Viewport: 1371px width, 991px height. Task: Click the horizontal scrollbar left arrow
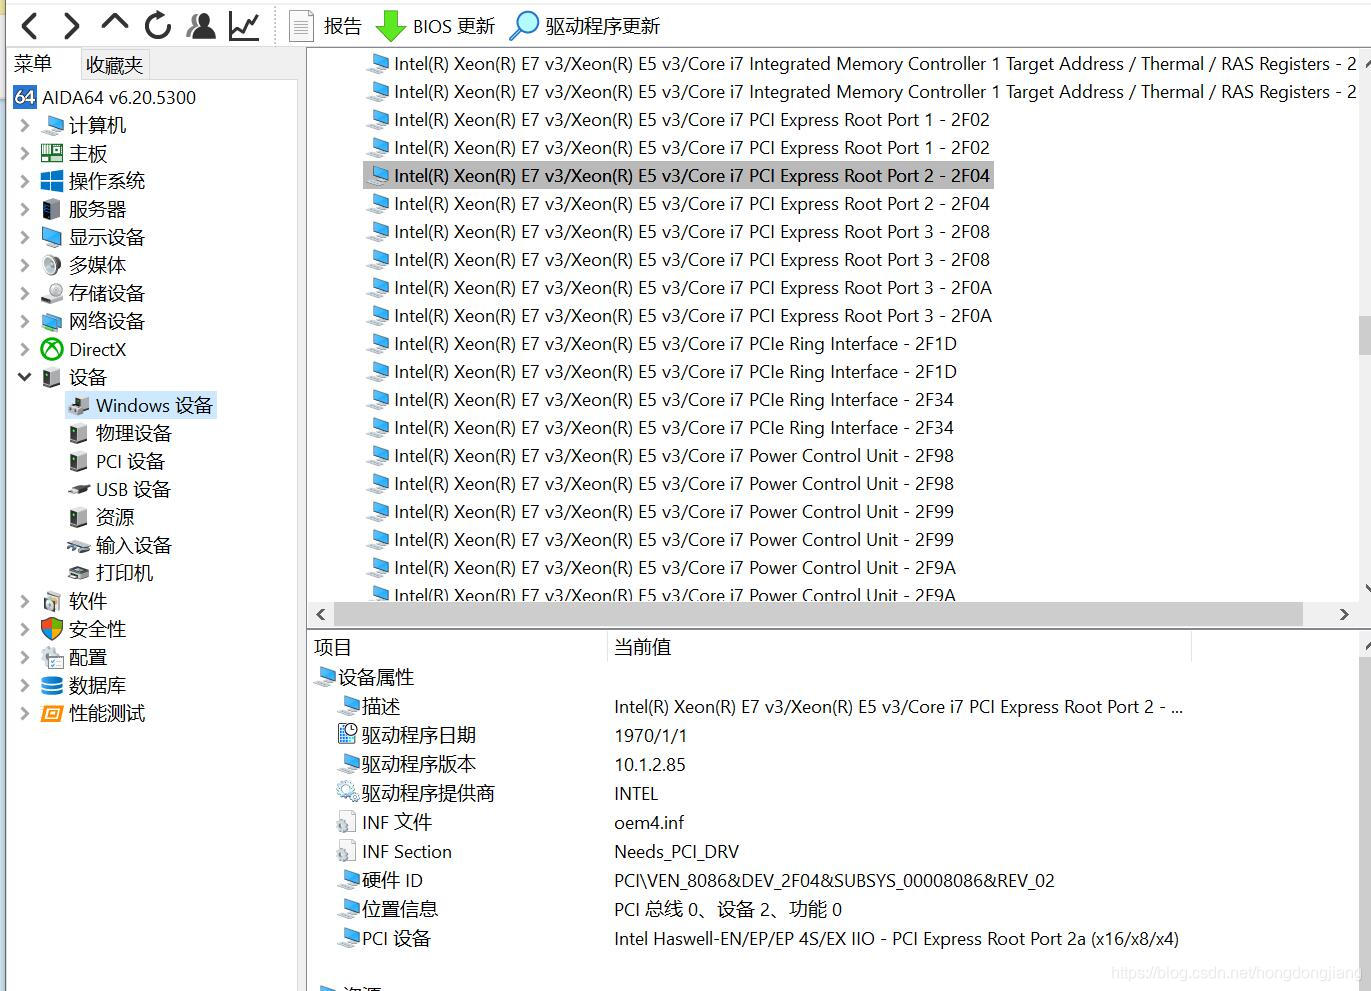(x=320, y=614)
